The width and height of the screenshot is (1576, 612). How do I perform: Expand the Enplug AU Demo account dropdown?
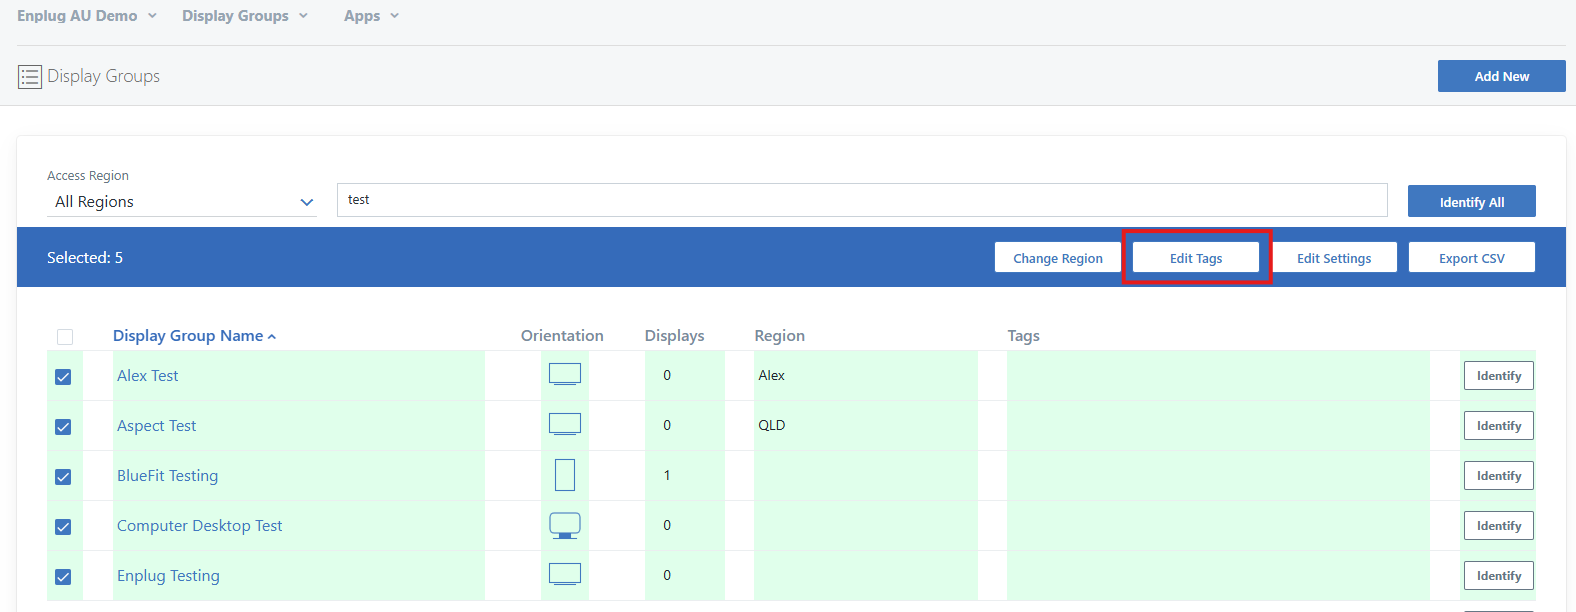click(x=87, y=16)
